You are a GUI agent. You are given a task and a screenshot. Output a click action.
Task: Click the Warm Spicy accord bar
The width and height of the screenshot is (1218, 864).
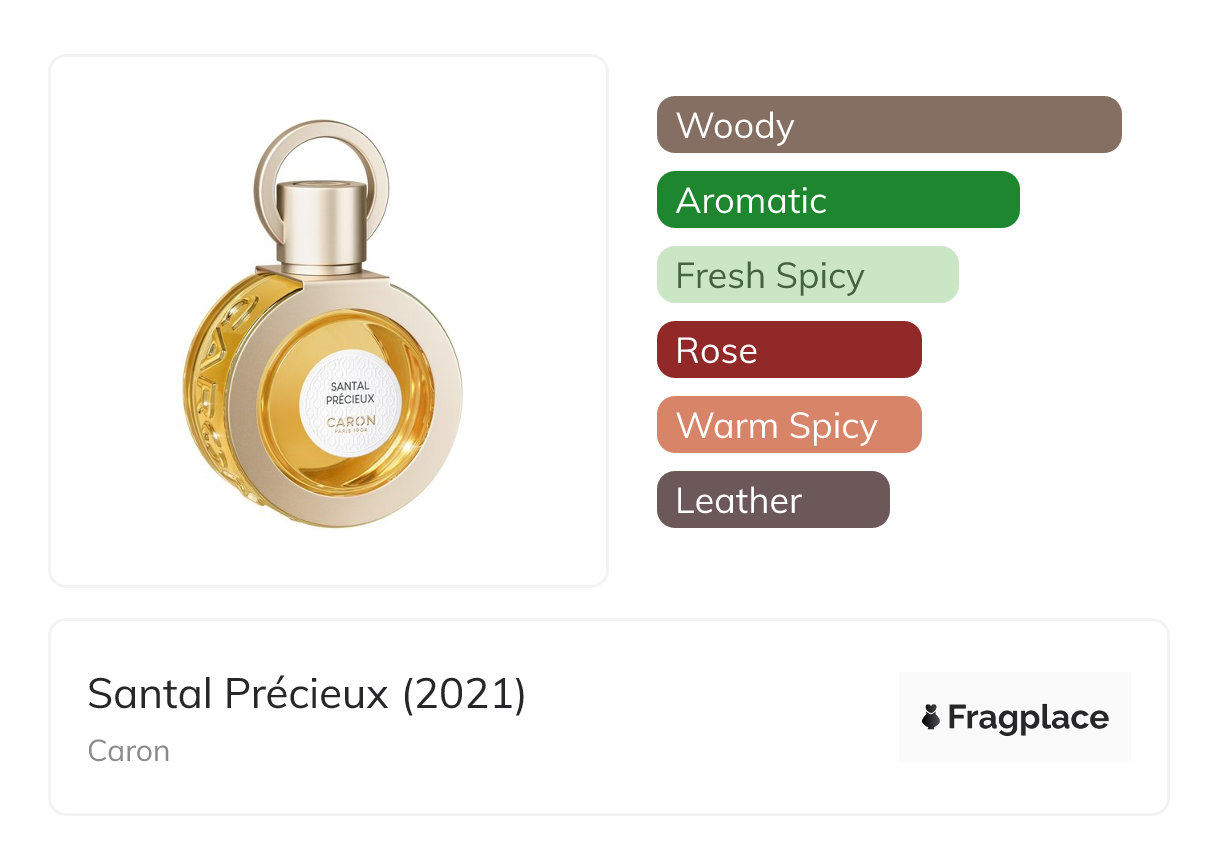[x=788, y=425]
